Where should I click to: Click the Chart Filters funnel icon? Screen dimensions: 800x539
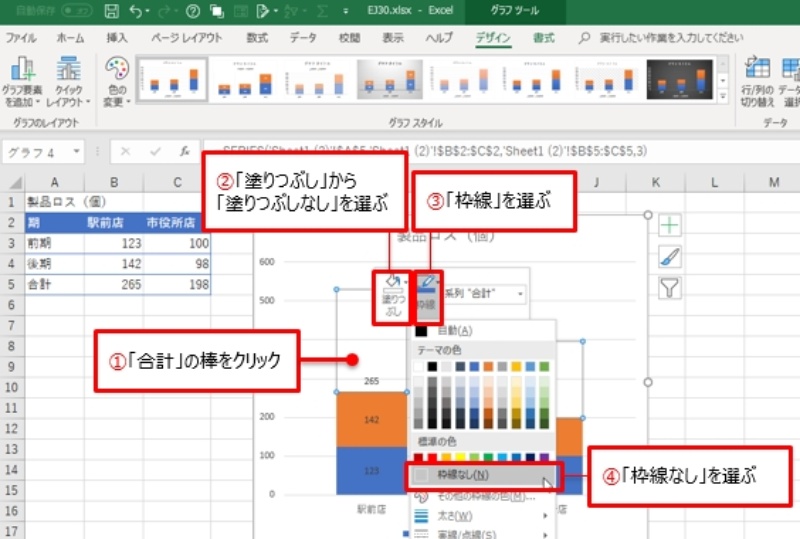click(x=670, y=289)
